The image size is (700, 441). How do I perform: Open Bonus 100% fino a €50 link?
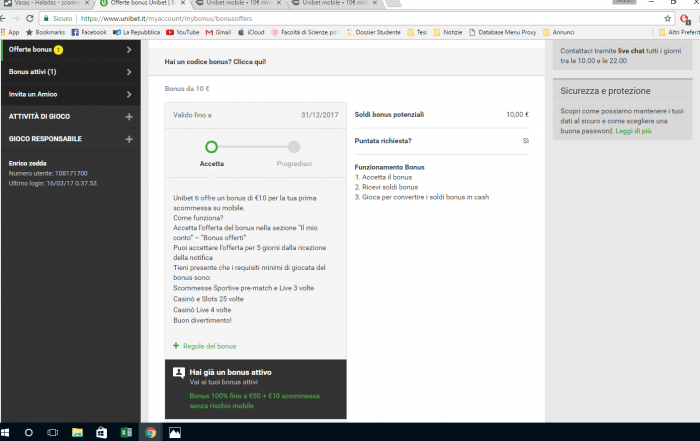pyautogui.click(x=254, y=401)
